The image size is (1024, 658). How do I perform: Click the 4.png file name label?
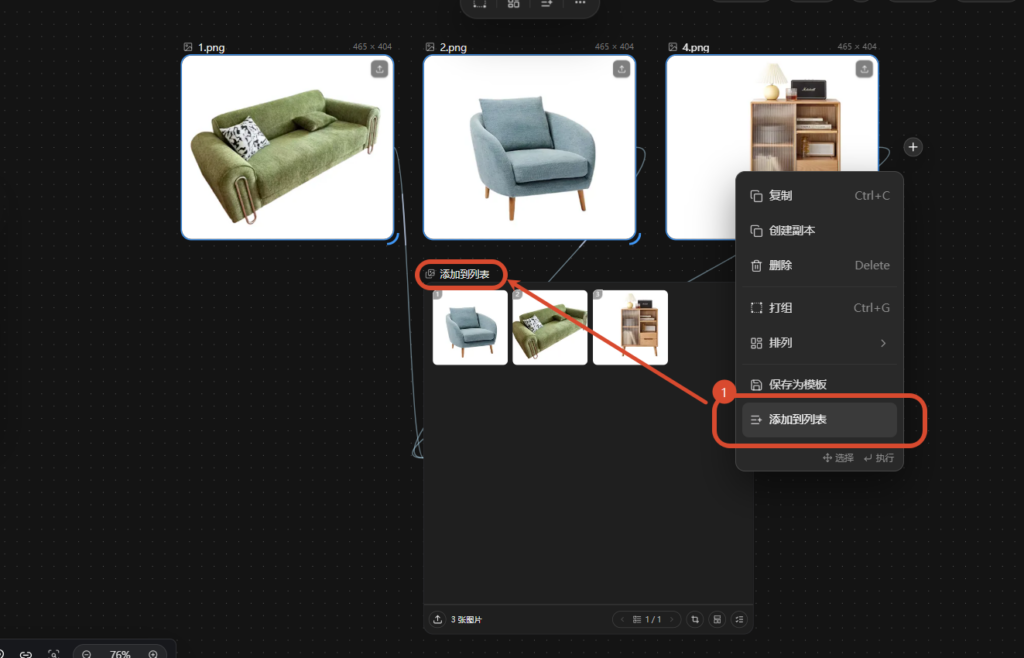[x=696, y=48]
